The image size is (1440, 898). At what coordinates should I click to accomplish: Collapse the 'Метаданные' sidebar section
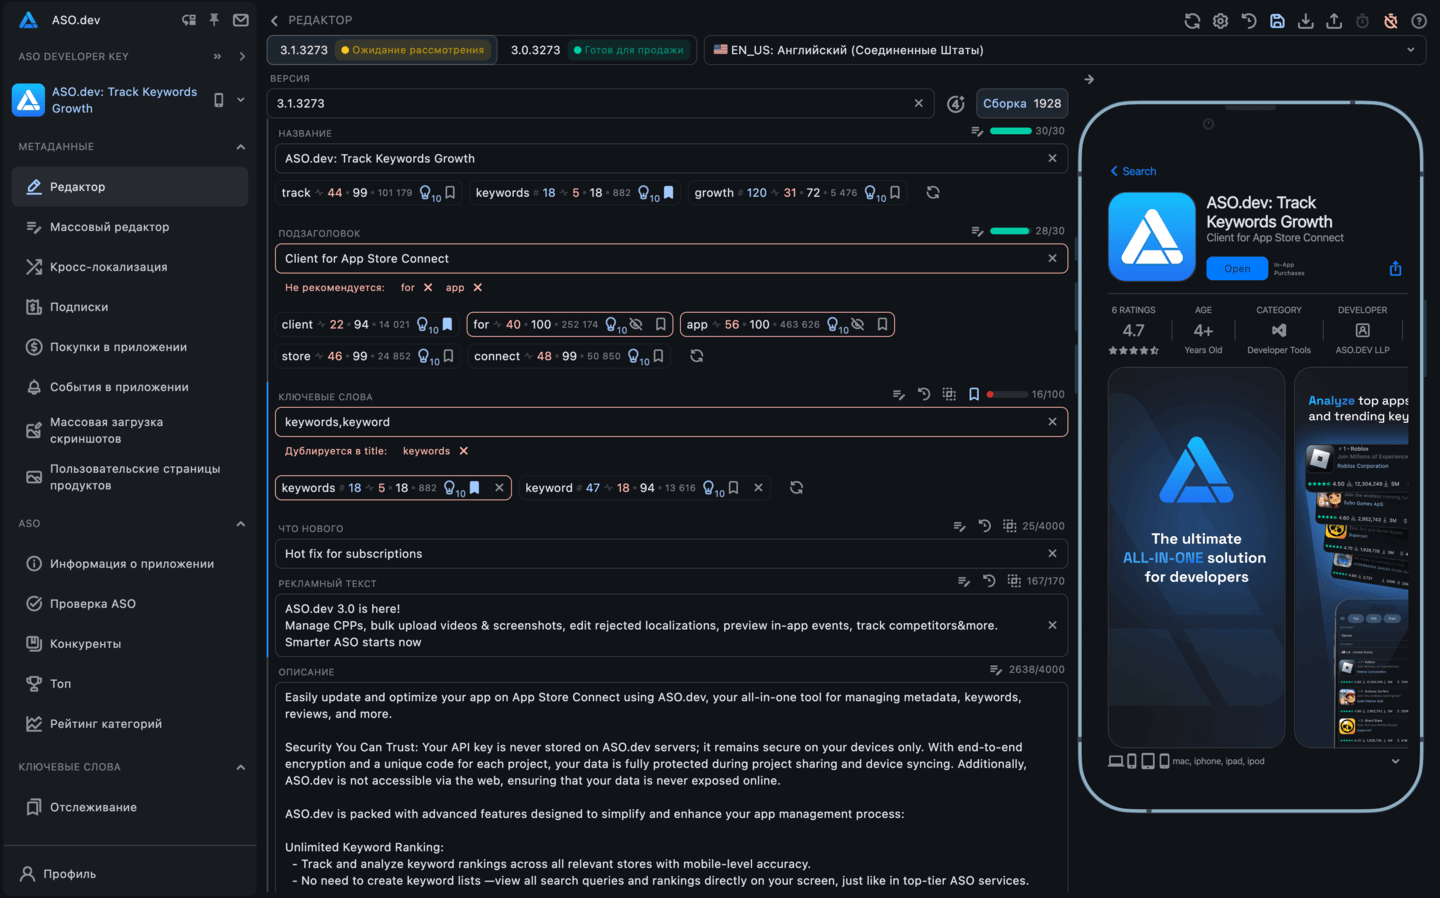pos(240,146)
